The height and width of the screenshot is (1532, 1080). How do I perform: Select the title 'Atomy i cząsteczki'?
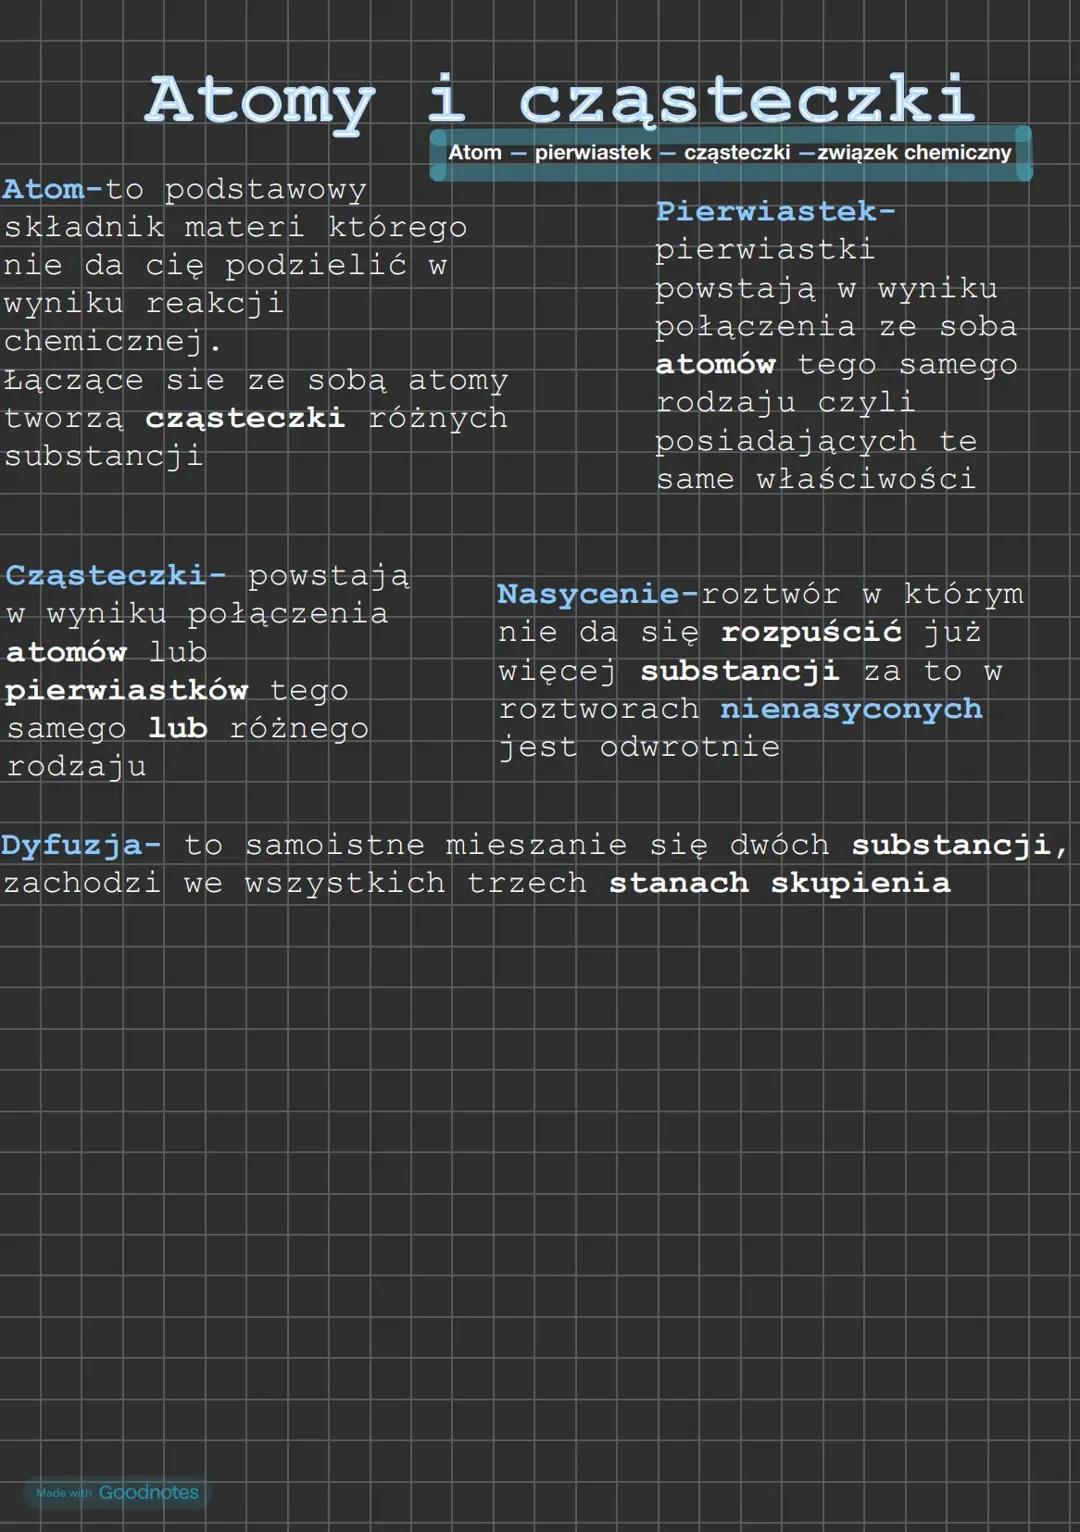click(560, 100)
